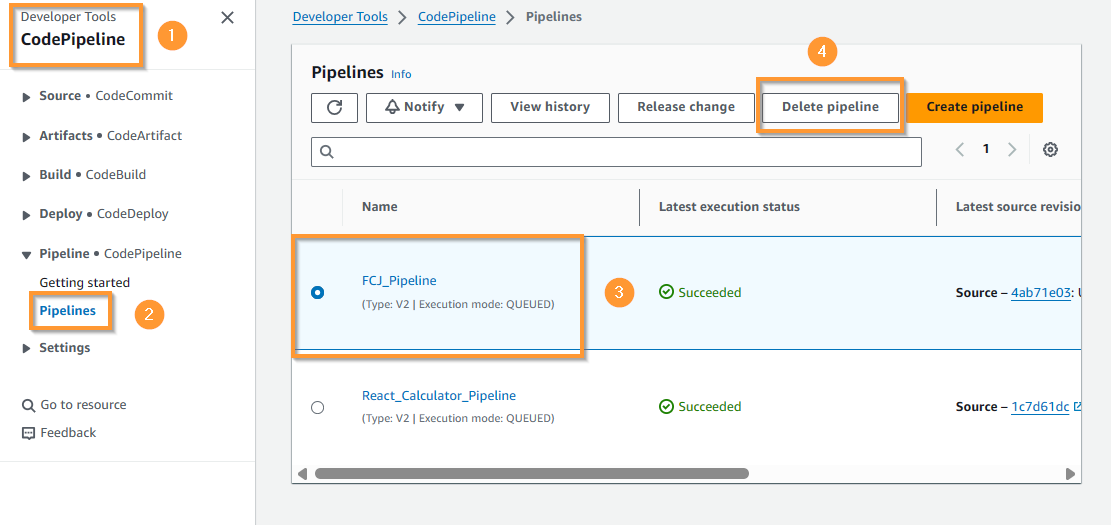Click the Name column header
This screenshot has height=525, width=1111.
[380, 207]
